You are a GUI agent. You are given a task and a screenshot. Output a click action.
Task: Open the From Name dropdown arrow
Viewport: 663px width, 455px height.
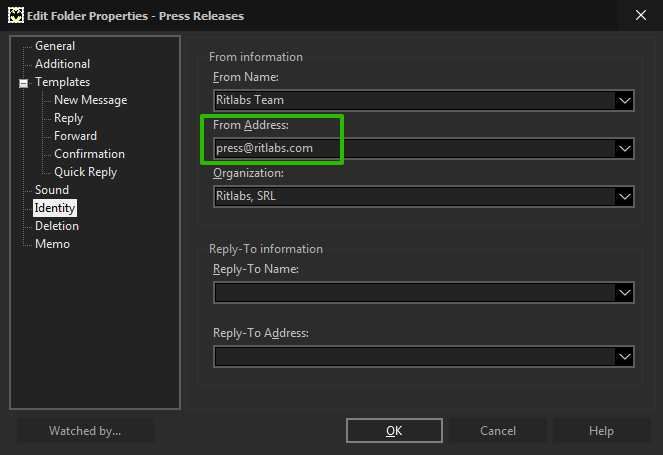(x=625, y=101)
